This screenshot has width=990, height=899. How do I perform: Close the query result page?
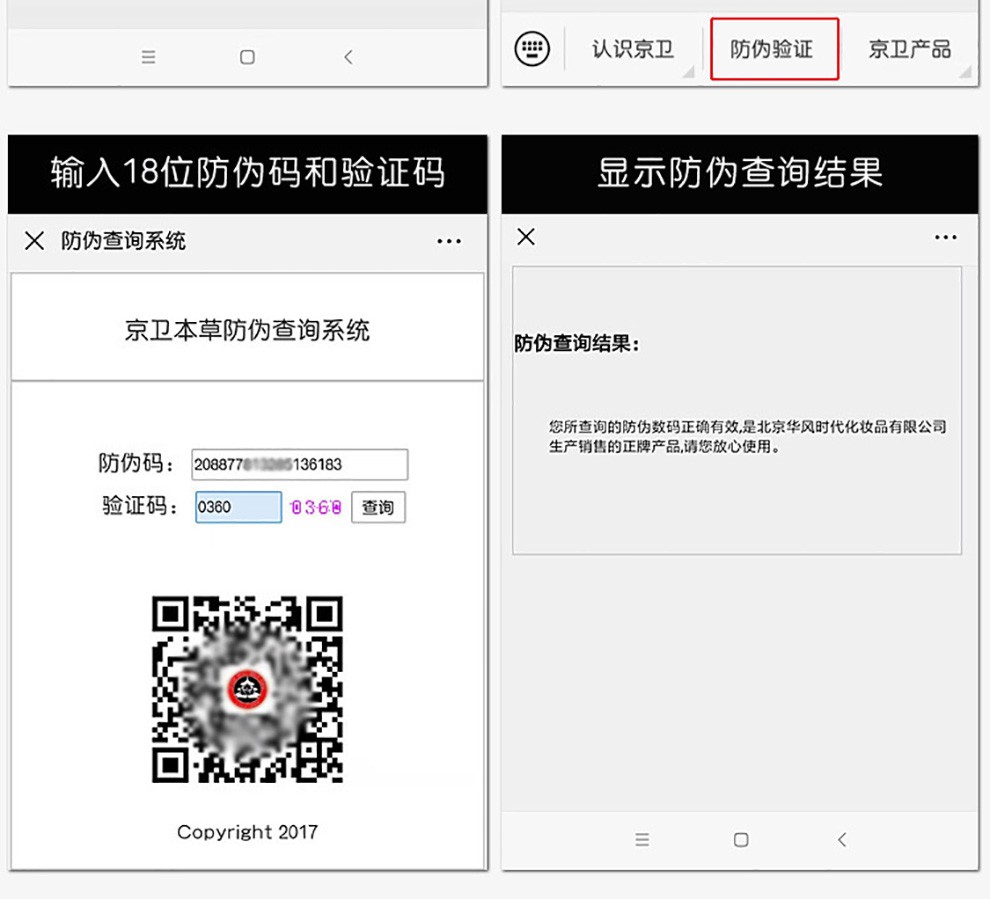pos(526,237)
